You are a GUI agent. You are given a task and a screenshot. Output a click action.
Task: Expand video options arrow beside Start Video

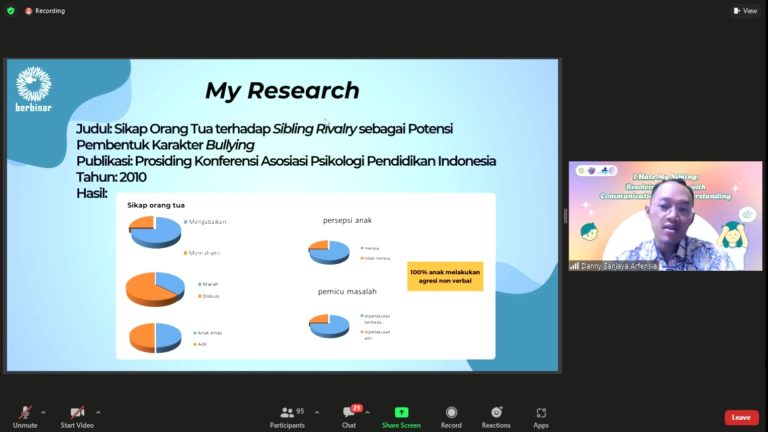click(x=98, y=411)
